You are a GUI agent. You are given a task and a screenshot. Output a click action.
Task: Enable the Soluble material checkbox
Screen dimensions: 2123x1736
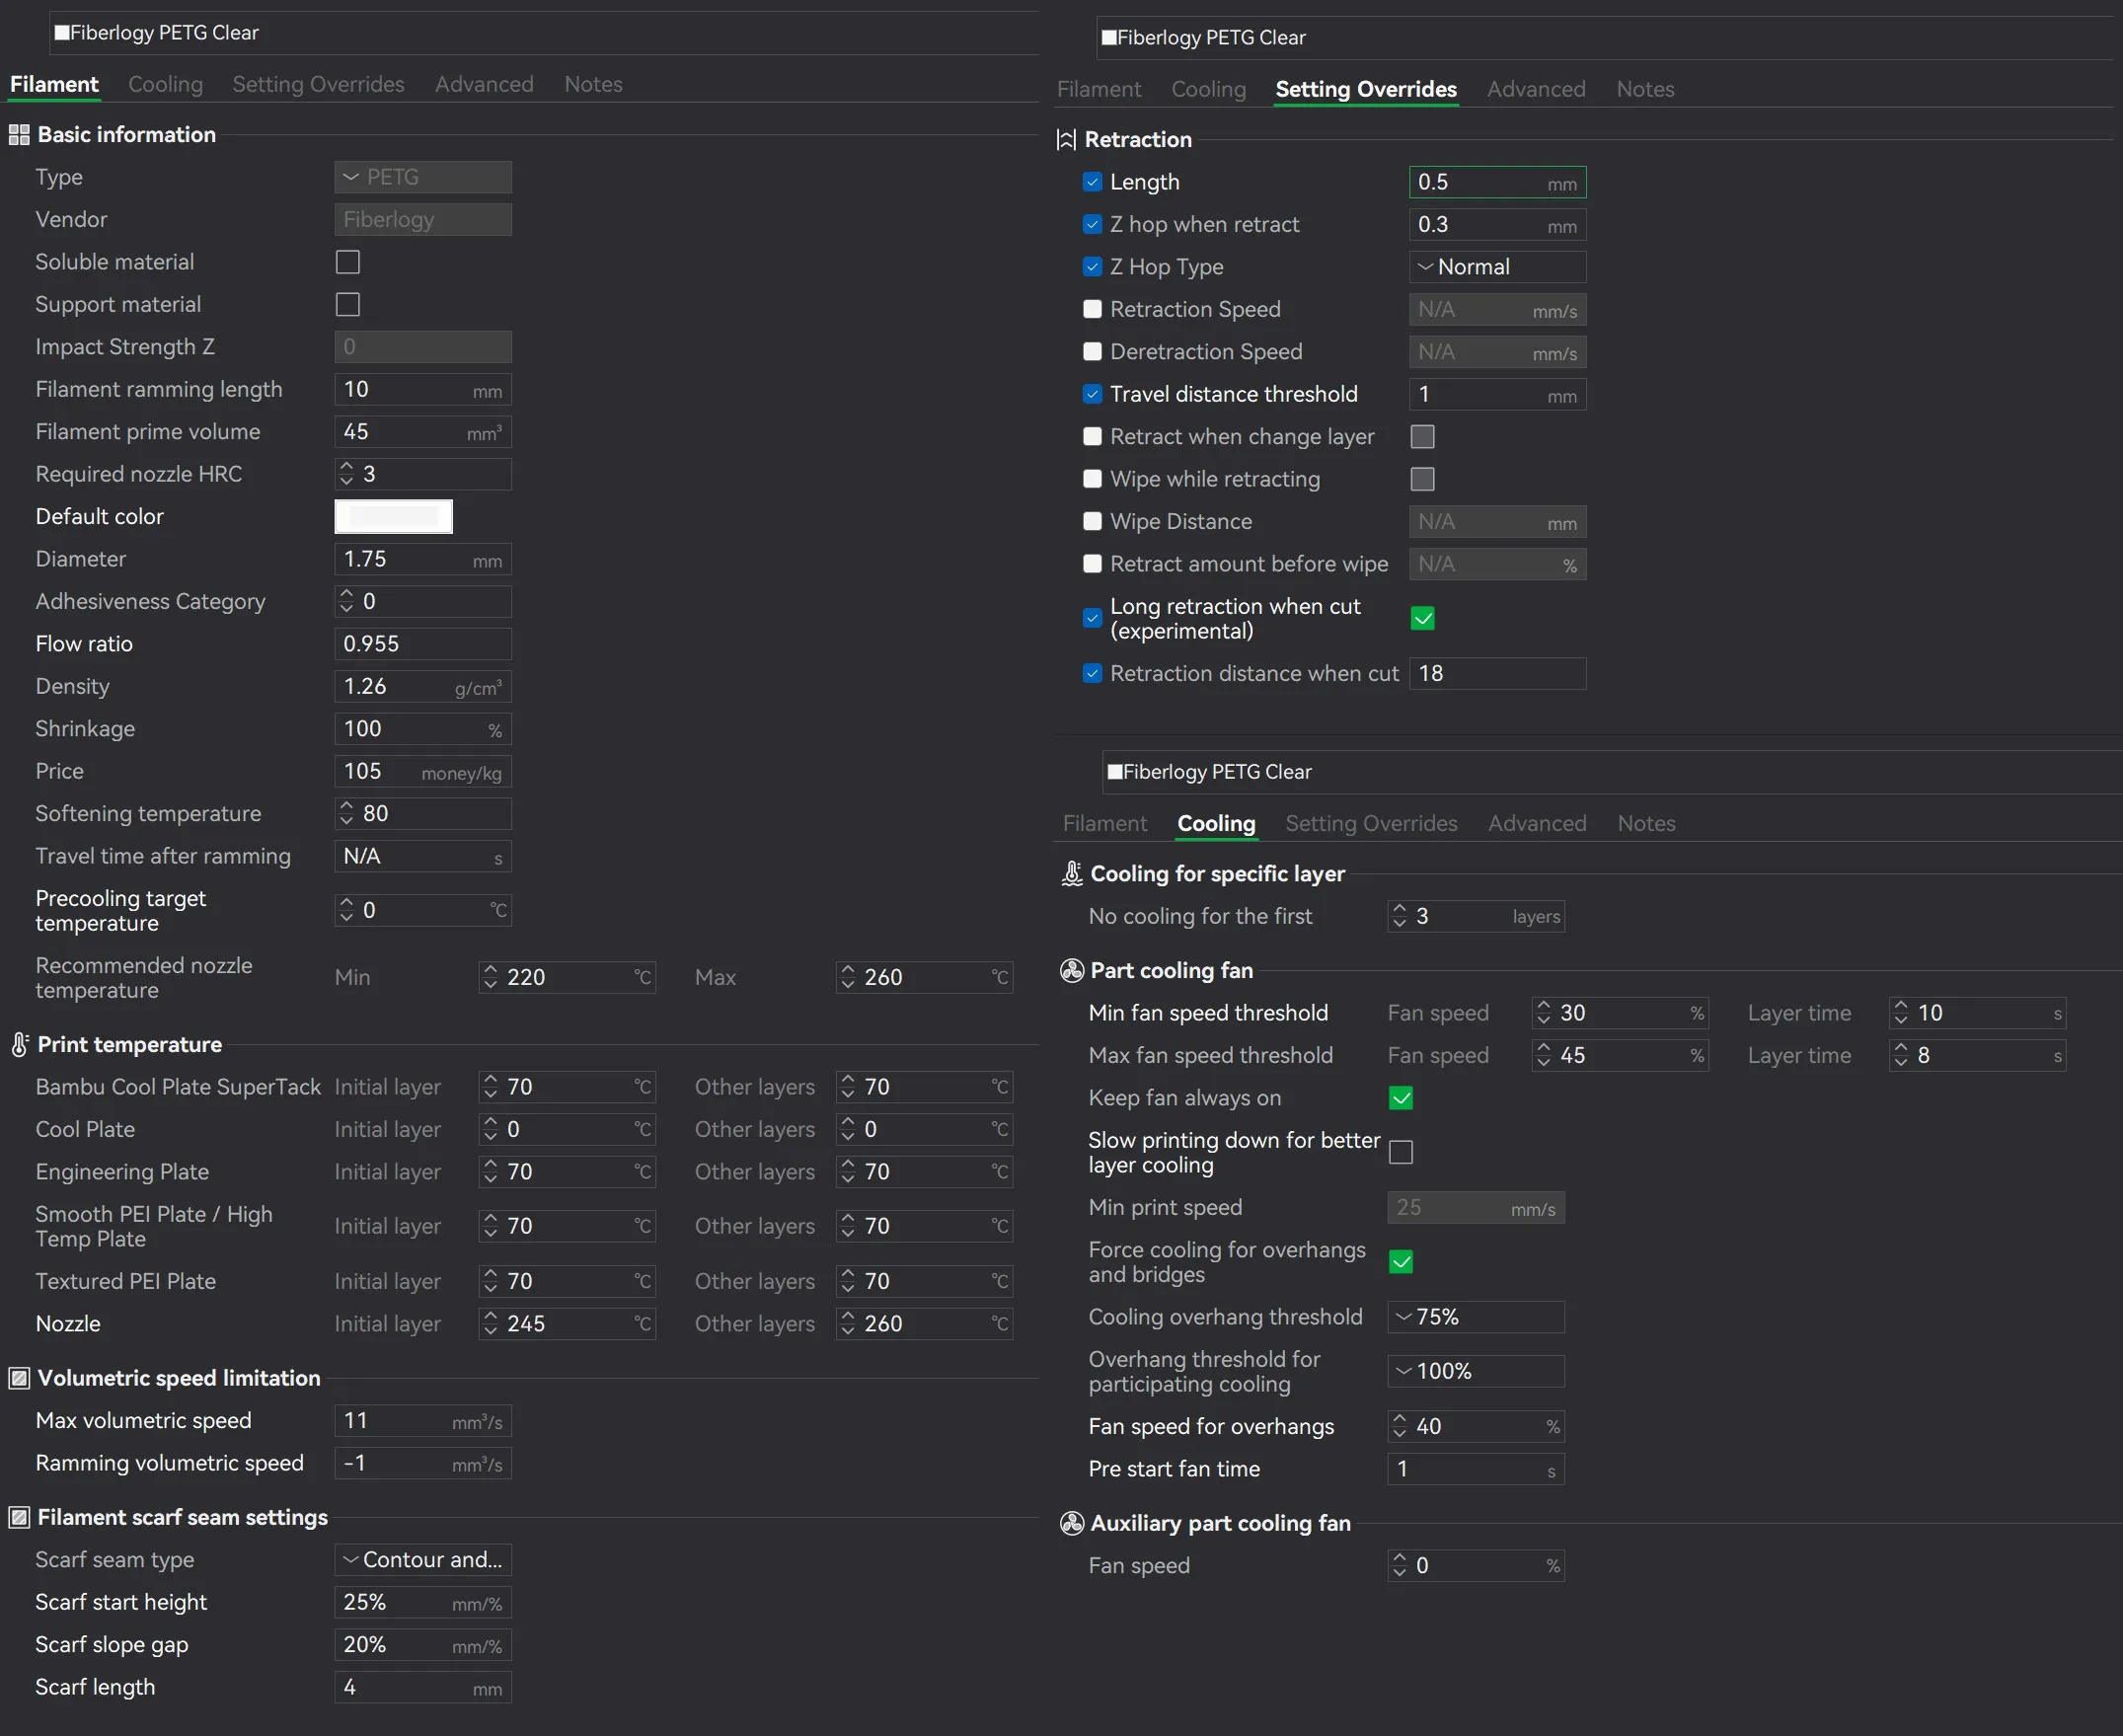point(347,262)
